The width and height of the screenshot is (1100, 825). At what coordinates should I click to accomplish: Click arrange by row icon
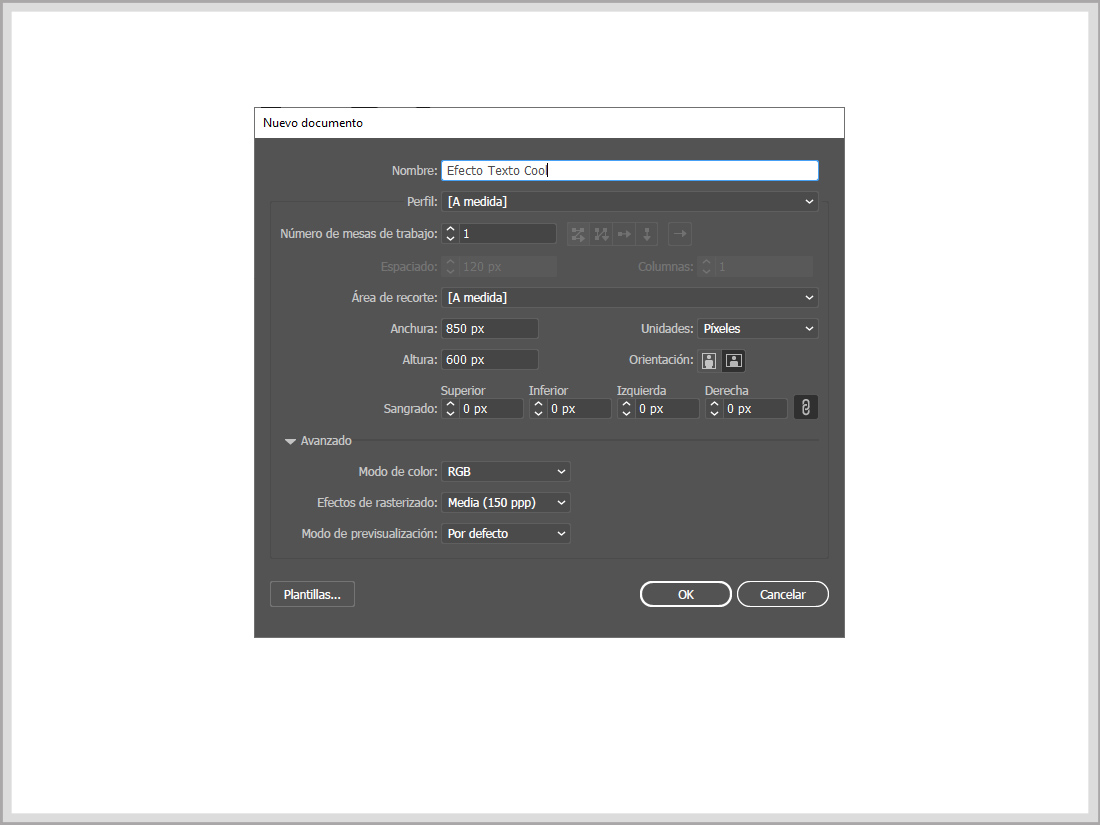pyautogui.click(x=624, y=234)
